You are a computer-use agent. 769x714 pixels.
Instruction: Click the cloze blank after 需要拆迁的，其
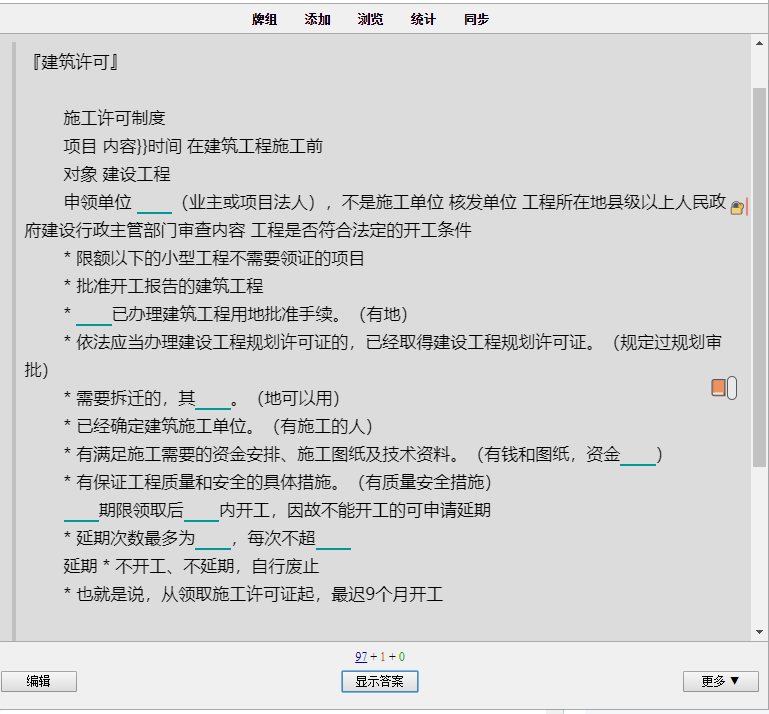(213, 399)
